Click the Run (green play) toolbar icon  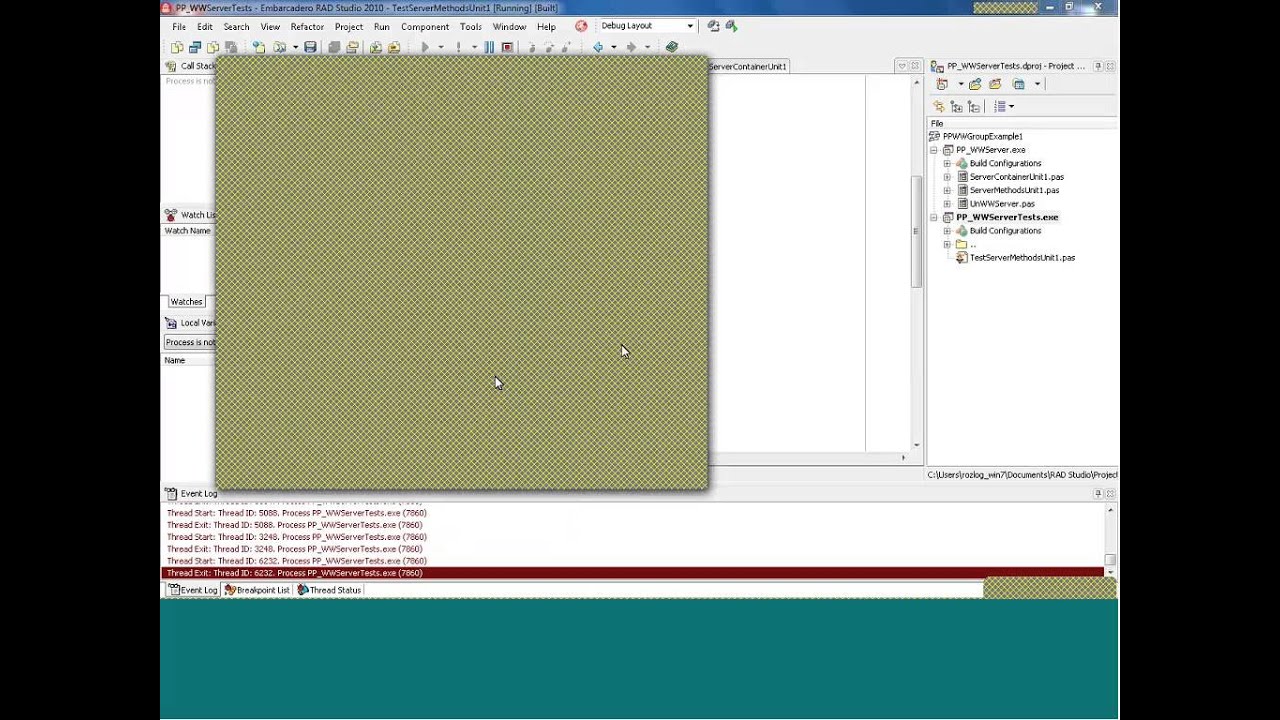tap(425, 47)
